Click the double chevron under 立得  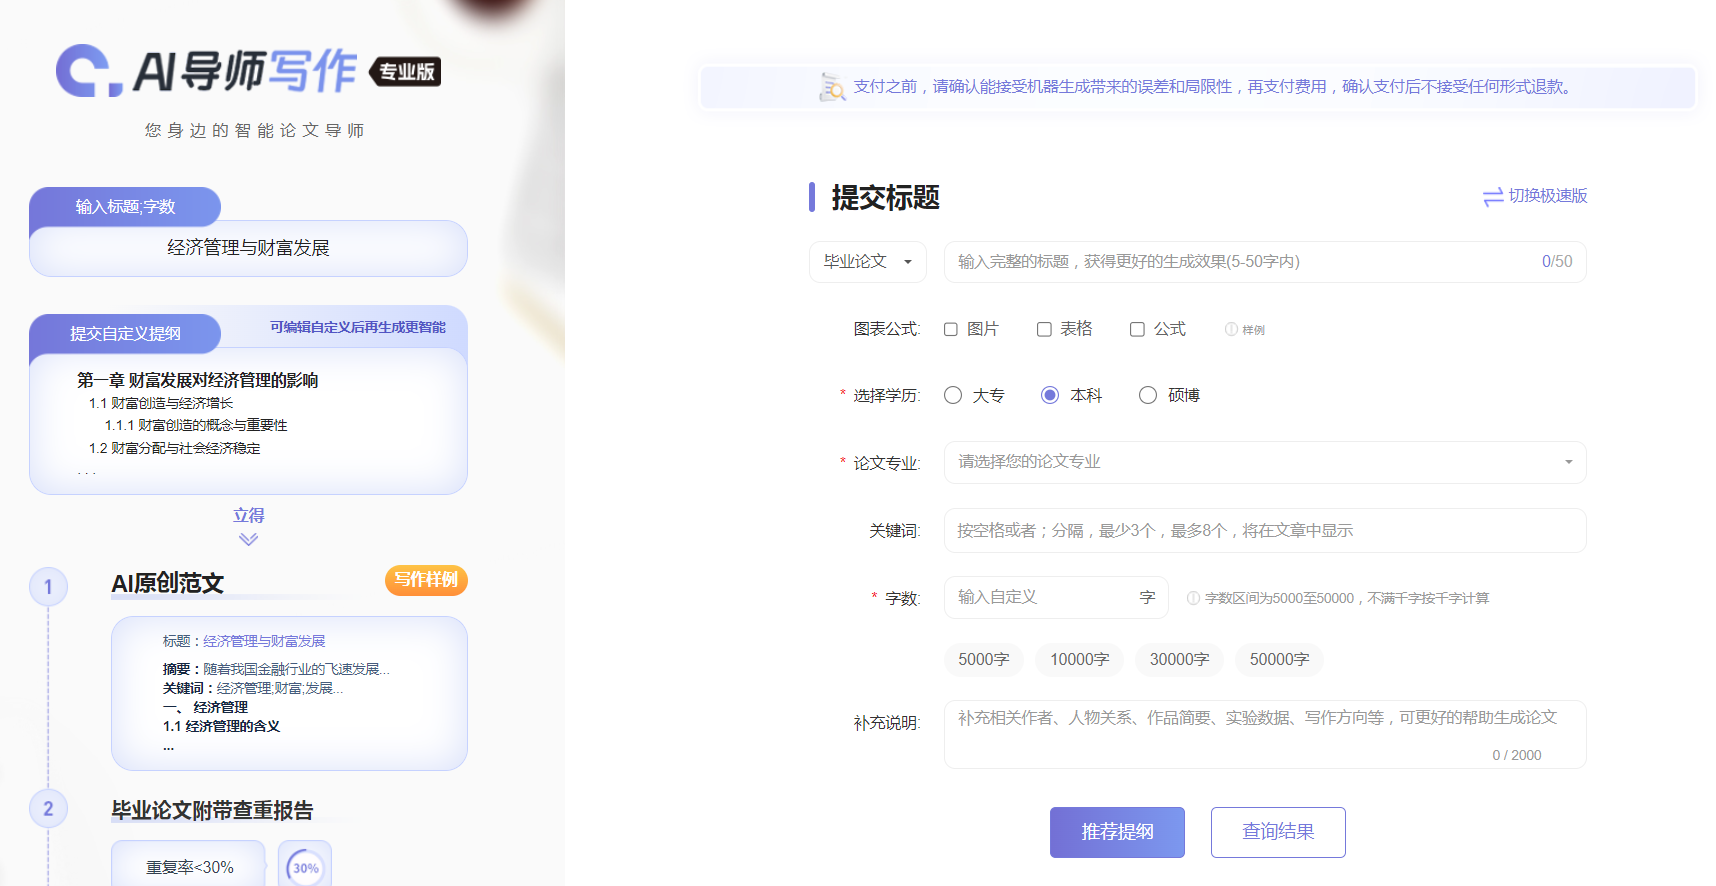point(249,540)
